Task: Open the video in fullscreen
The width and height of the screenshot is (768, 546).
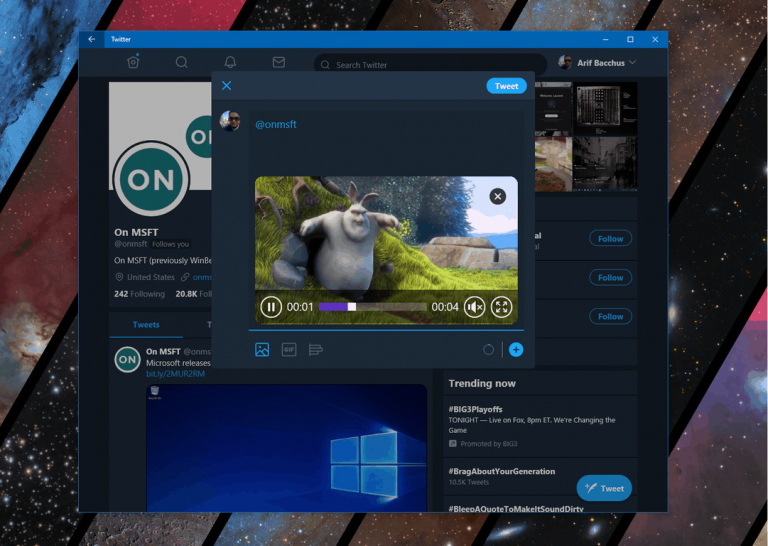Action: tap(501, 307)
